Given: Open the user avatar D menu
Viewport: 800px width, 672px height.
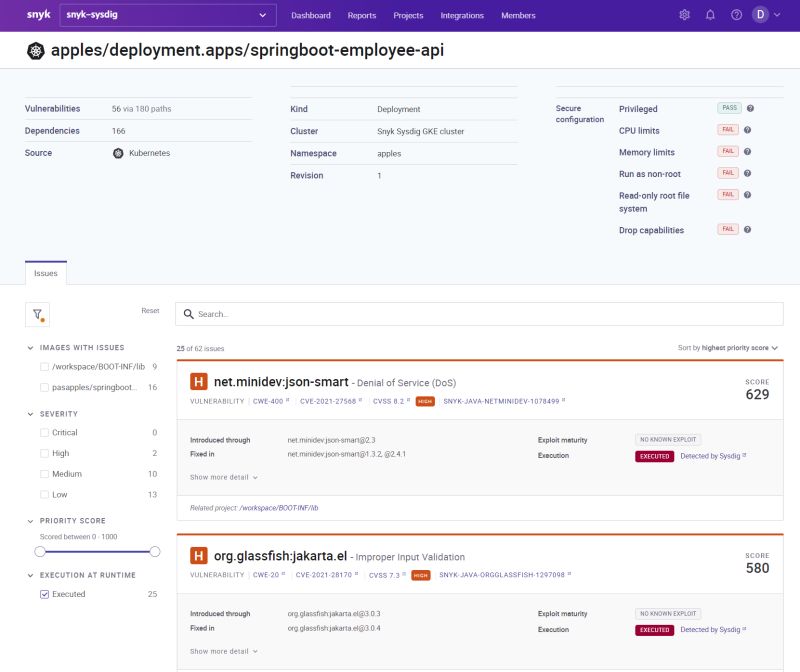Looking at the screenshot, I should (760, 15).
